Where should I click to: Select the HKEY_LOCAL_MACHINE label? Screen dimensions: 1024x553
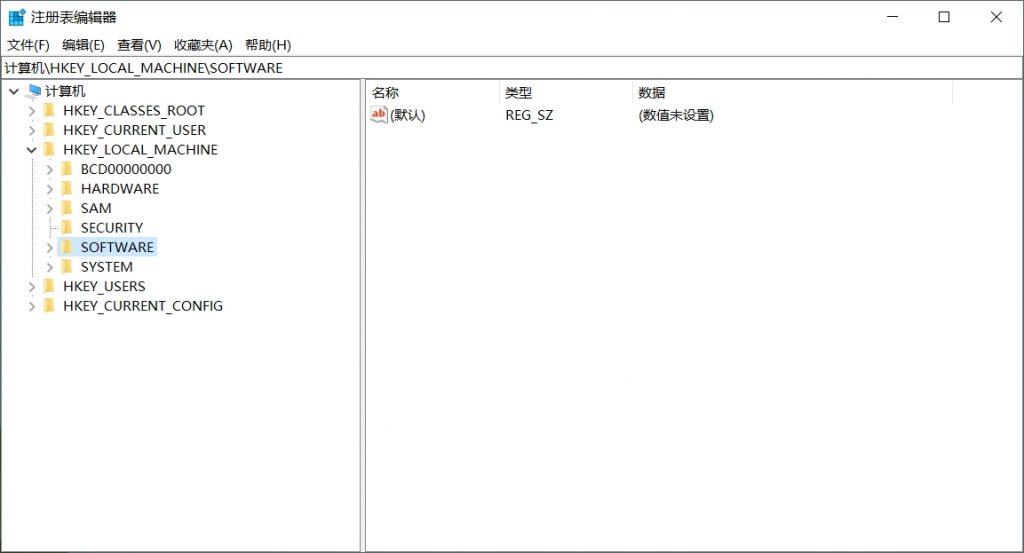point(140,150)
